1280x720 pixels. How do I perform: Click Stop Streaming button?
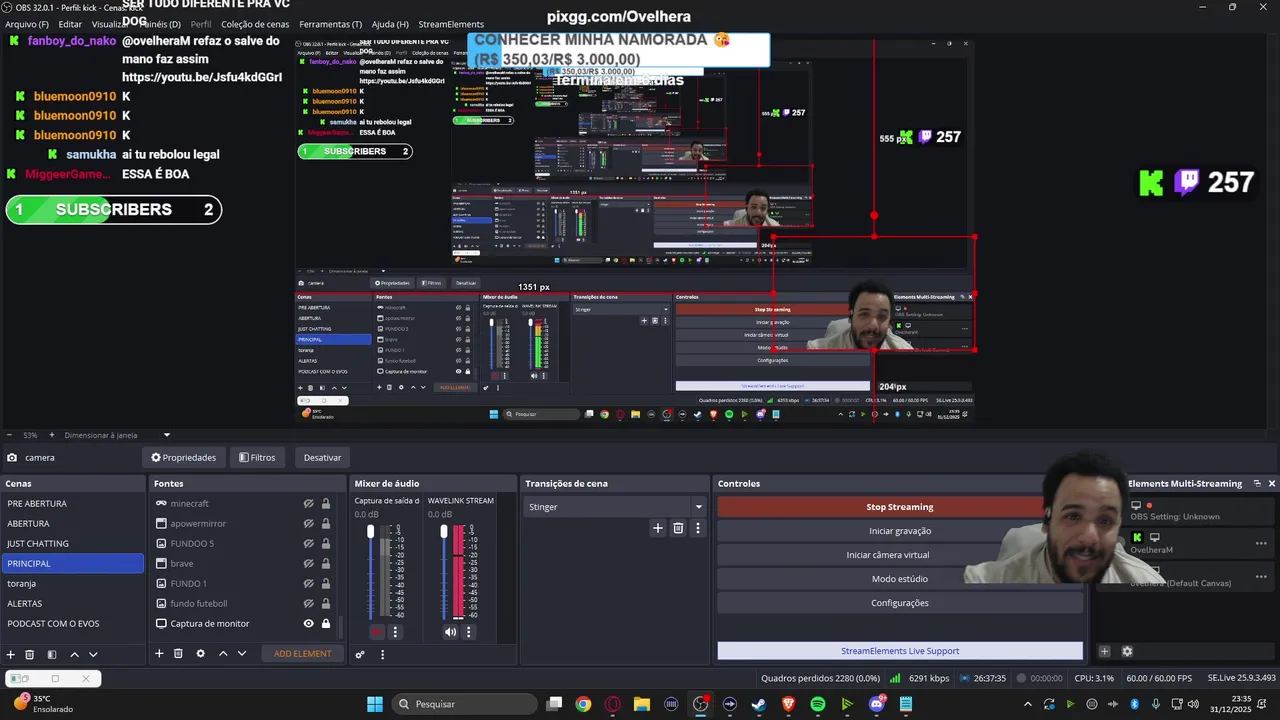click(x=900, y=507)
